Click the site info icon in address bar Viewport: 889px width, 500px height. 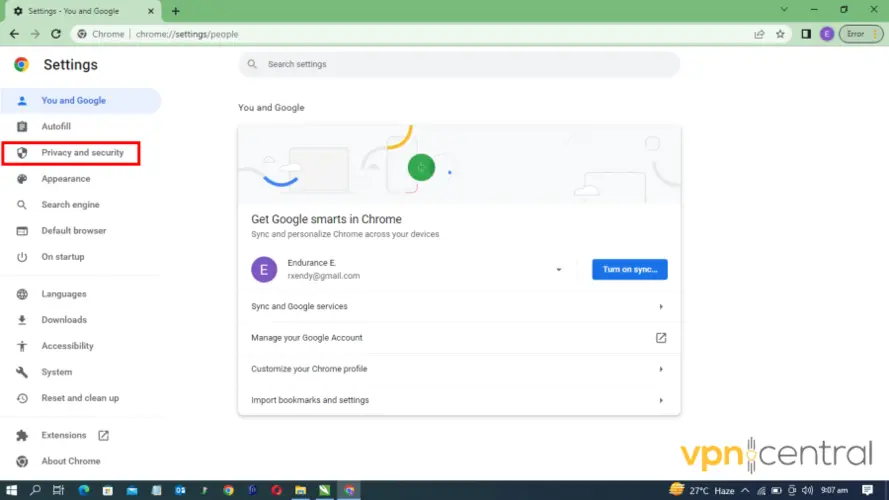[x=82, y=34]
